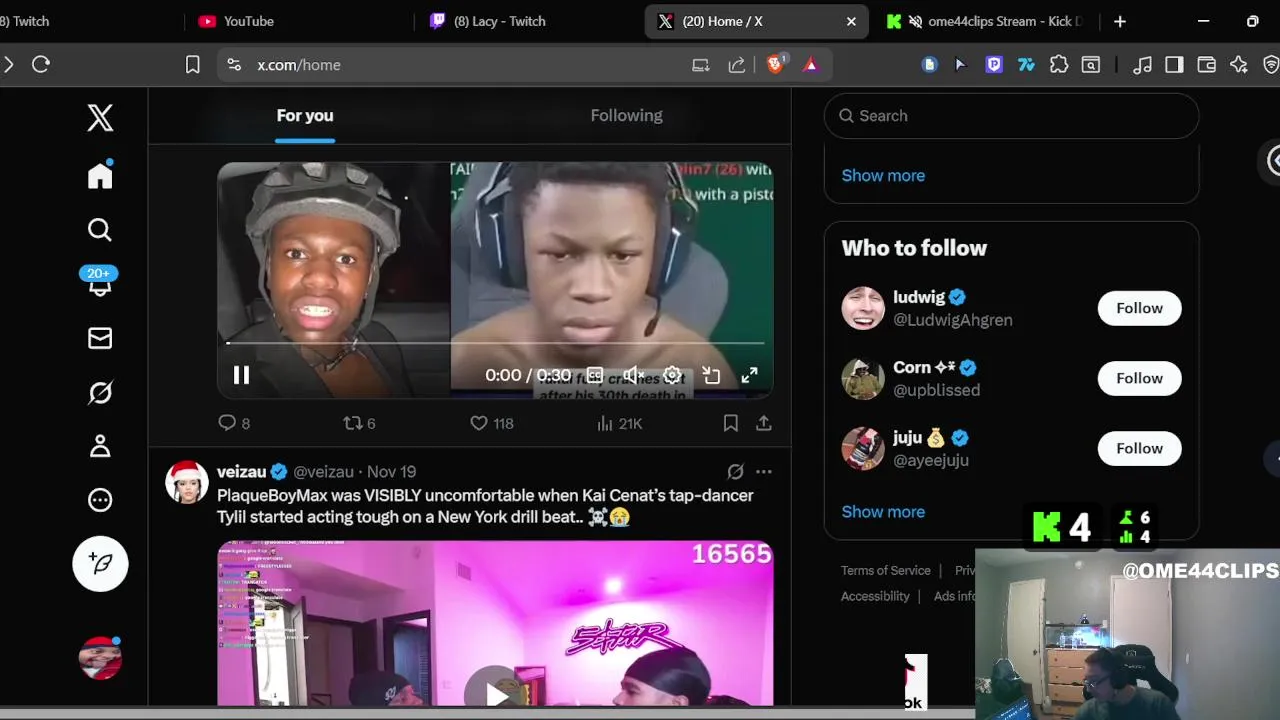Click Show more above Who to follow
The image size is (1280, 720).
[883, 175]
